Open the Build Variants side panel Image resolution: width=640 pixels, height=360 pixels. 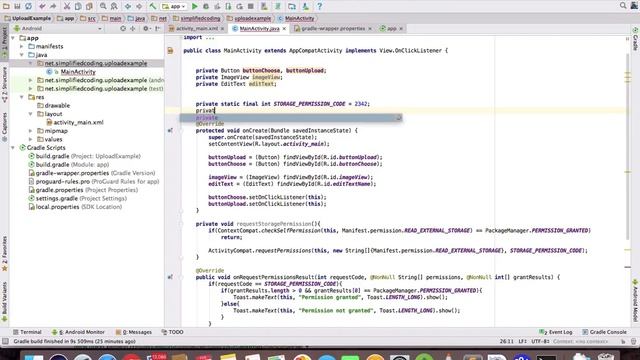(x=4, y=301)
